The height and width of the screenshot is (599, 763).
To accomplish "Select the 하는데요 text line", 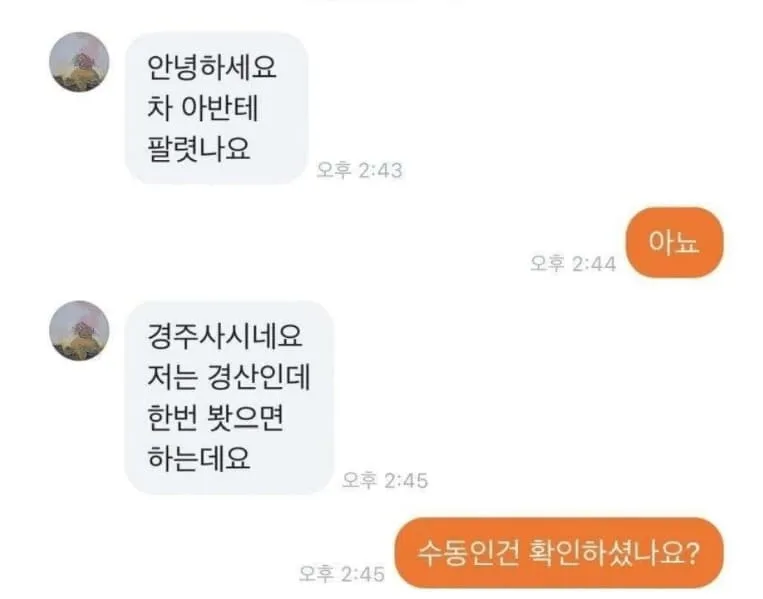I will tap(199, 458).
